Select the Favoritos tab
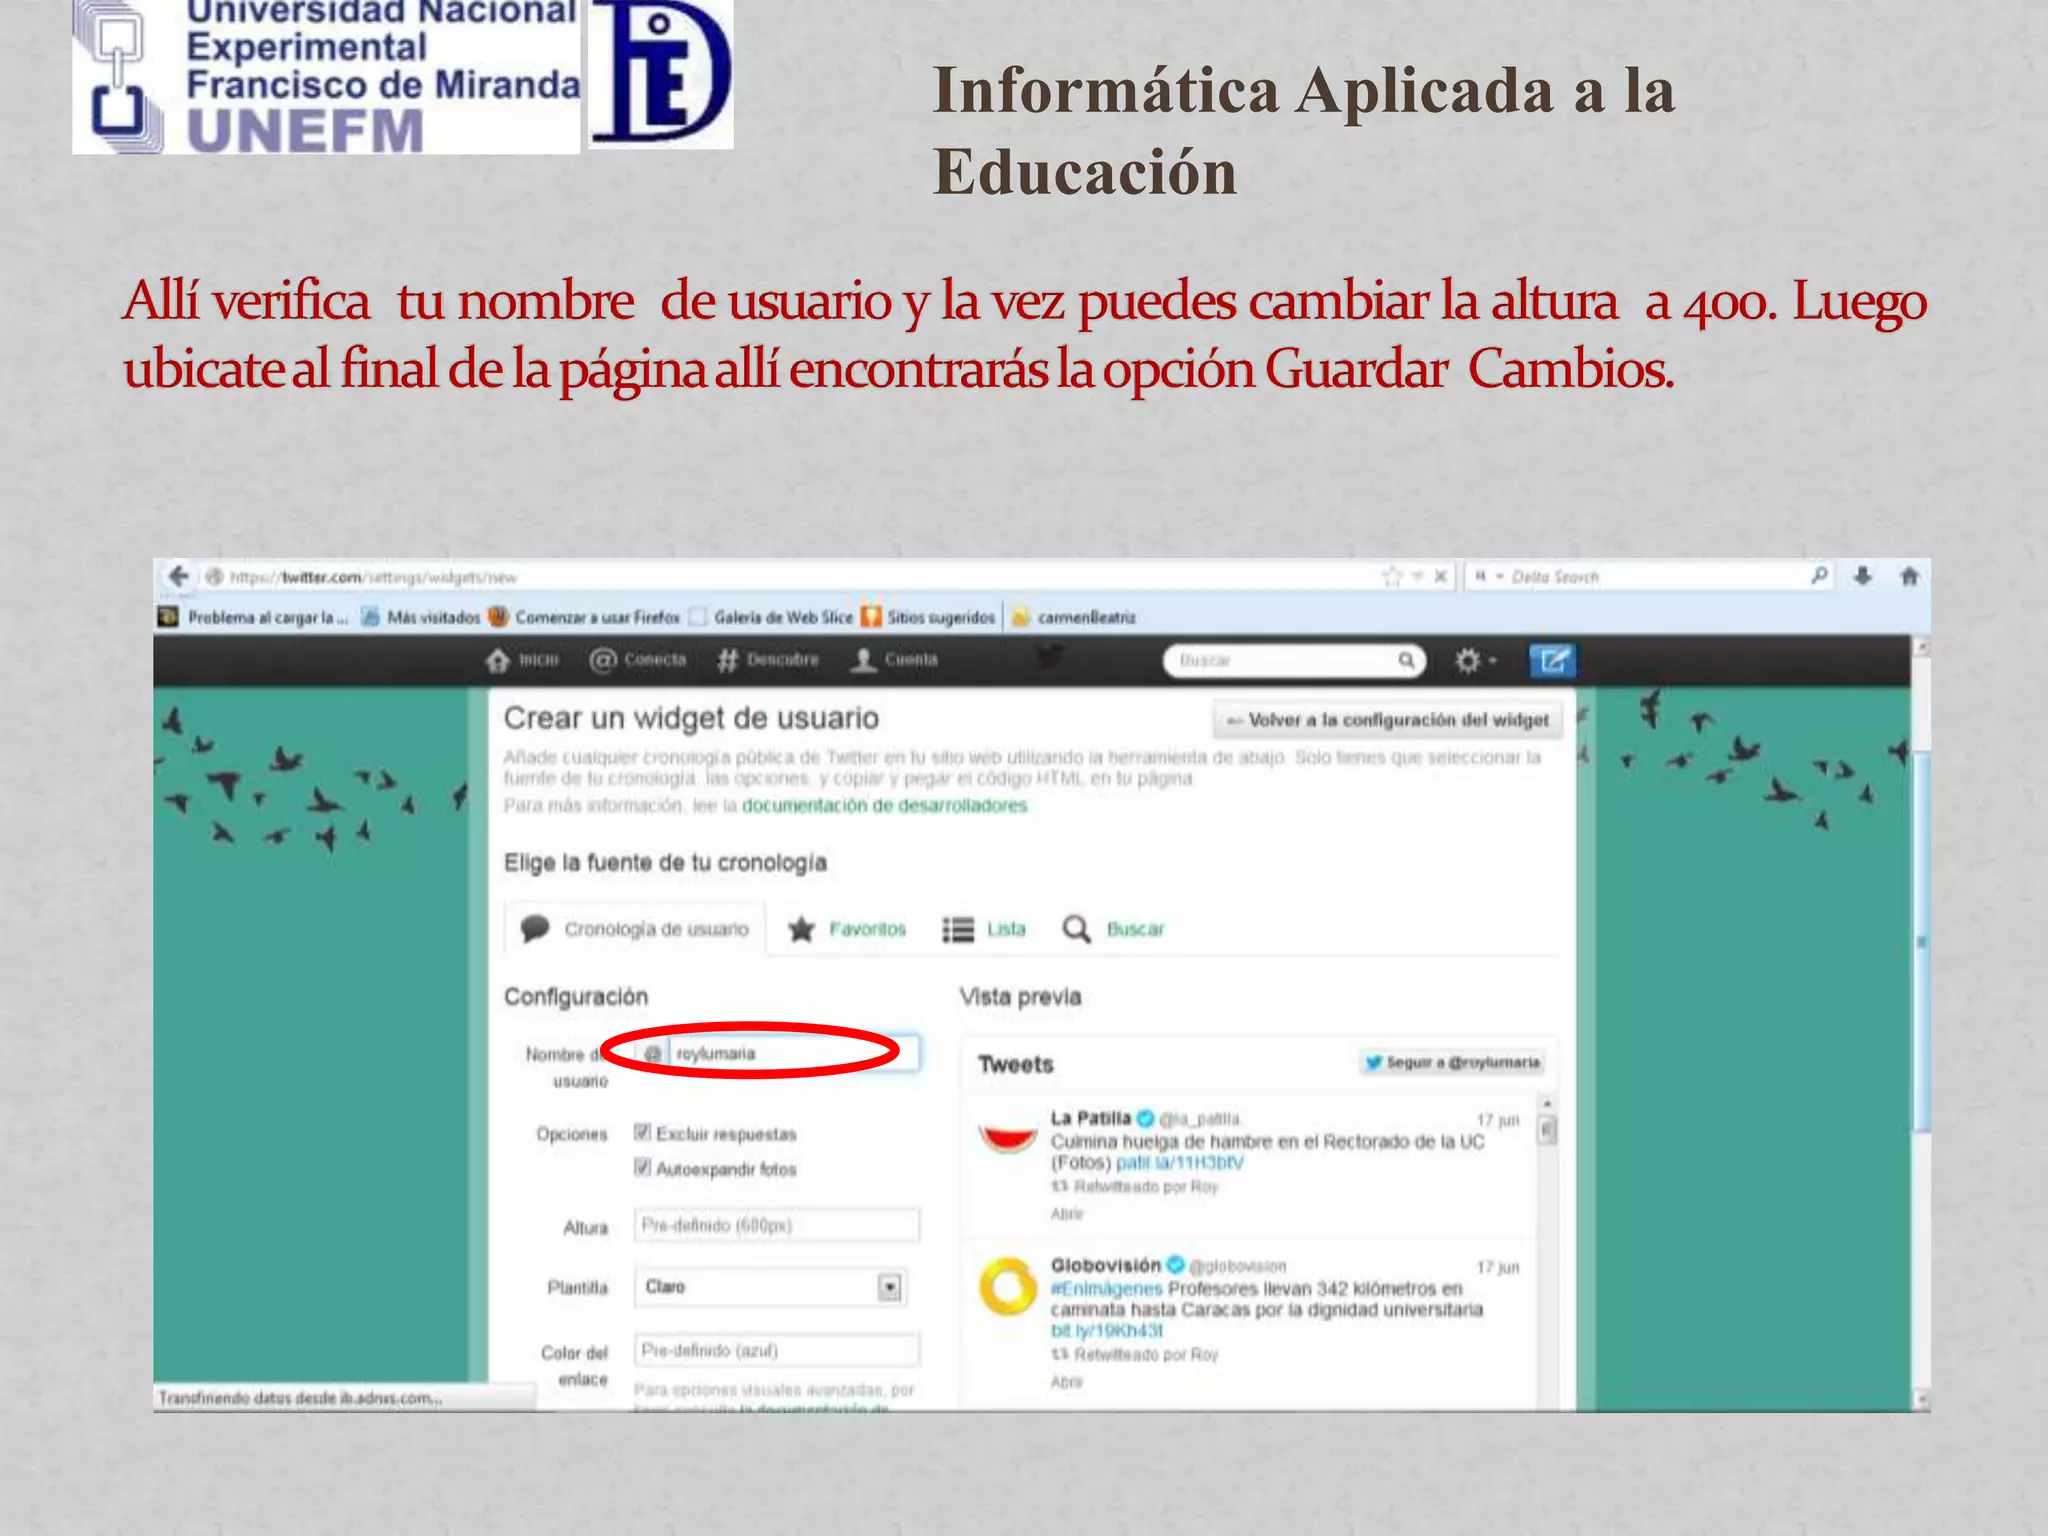Viewport: 2048px width, 1536px height. 846,929
